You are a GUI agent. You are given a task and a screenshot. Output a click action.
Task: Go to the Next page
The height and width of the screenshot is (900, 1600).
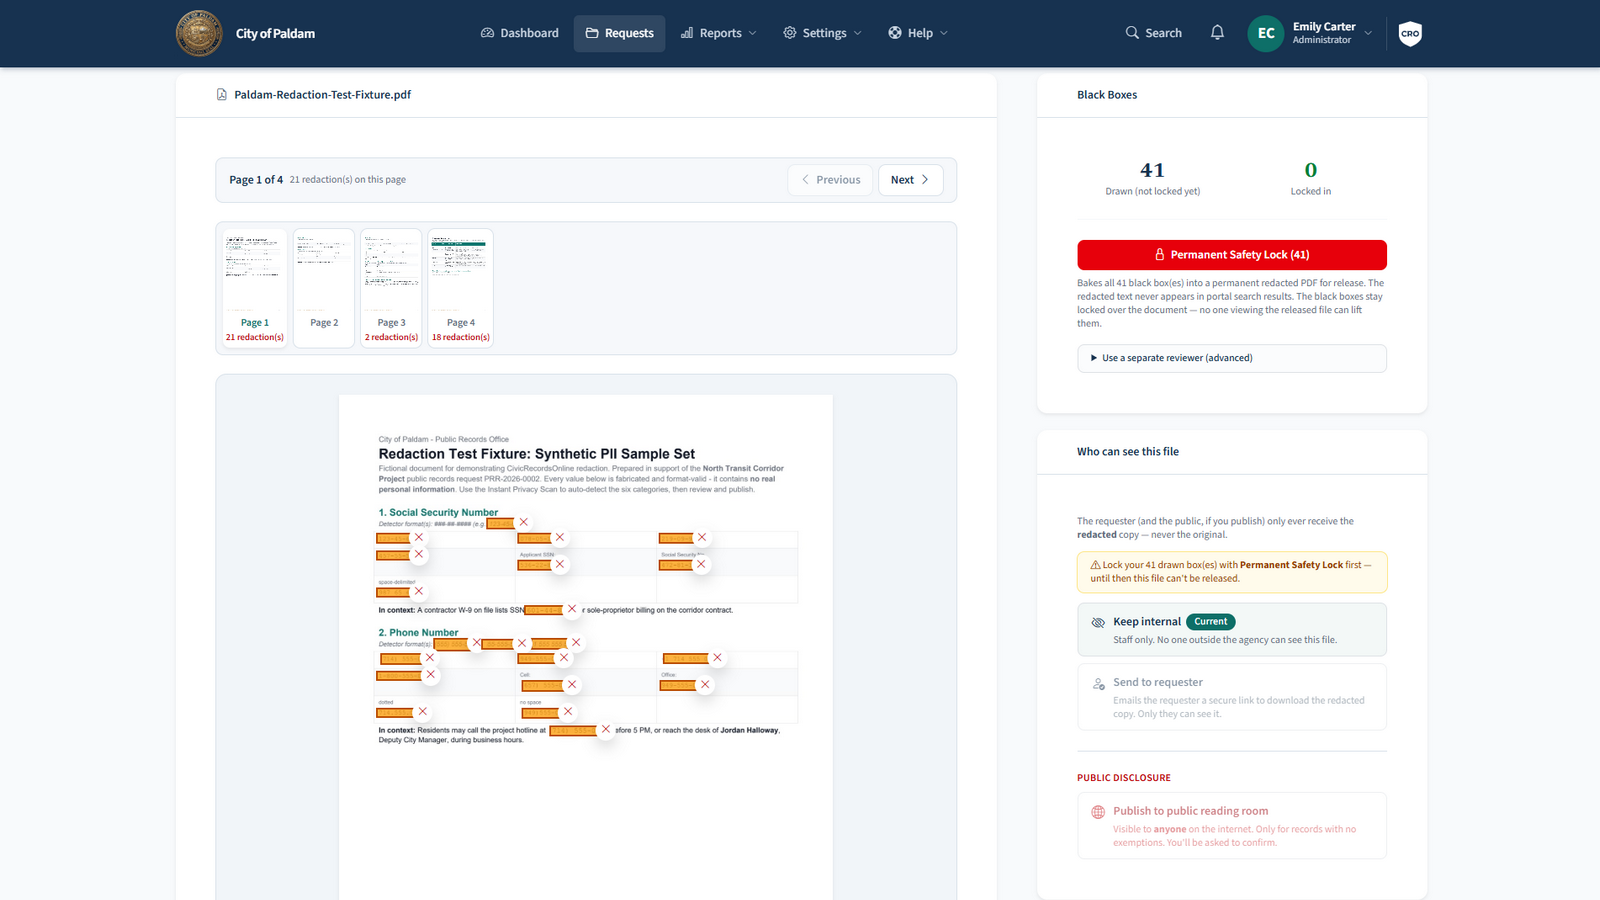(910, 180)
